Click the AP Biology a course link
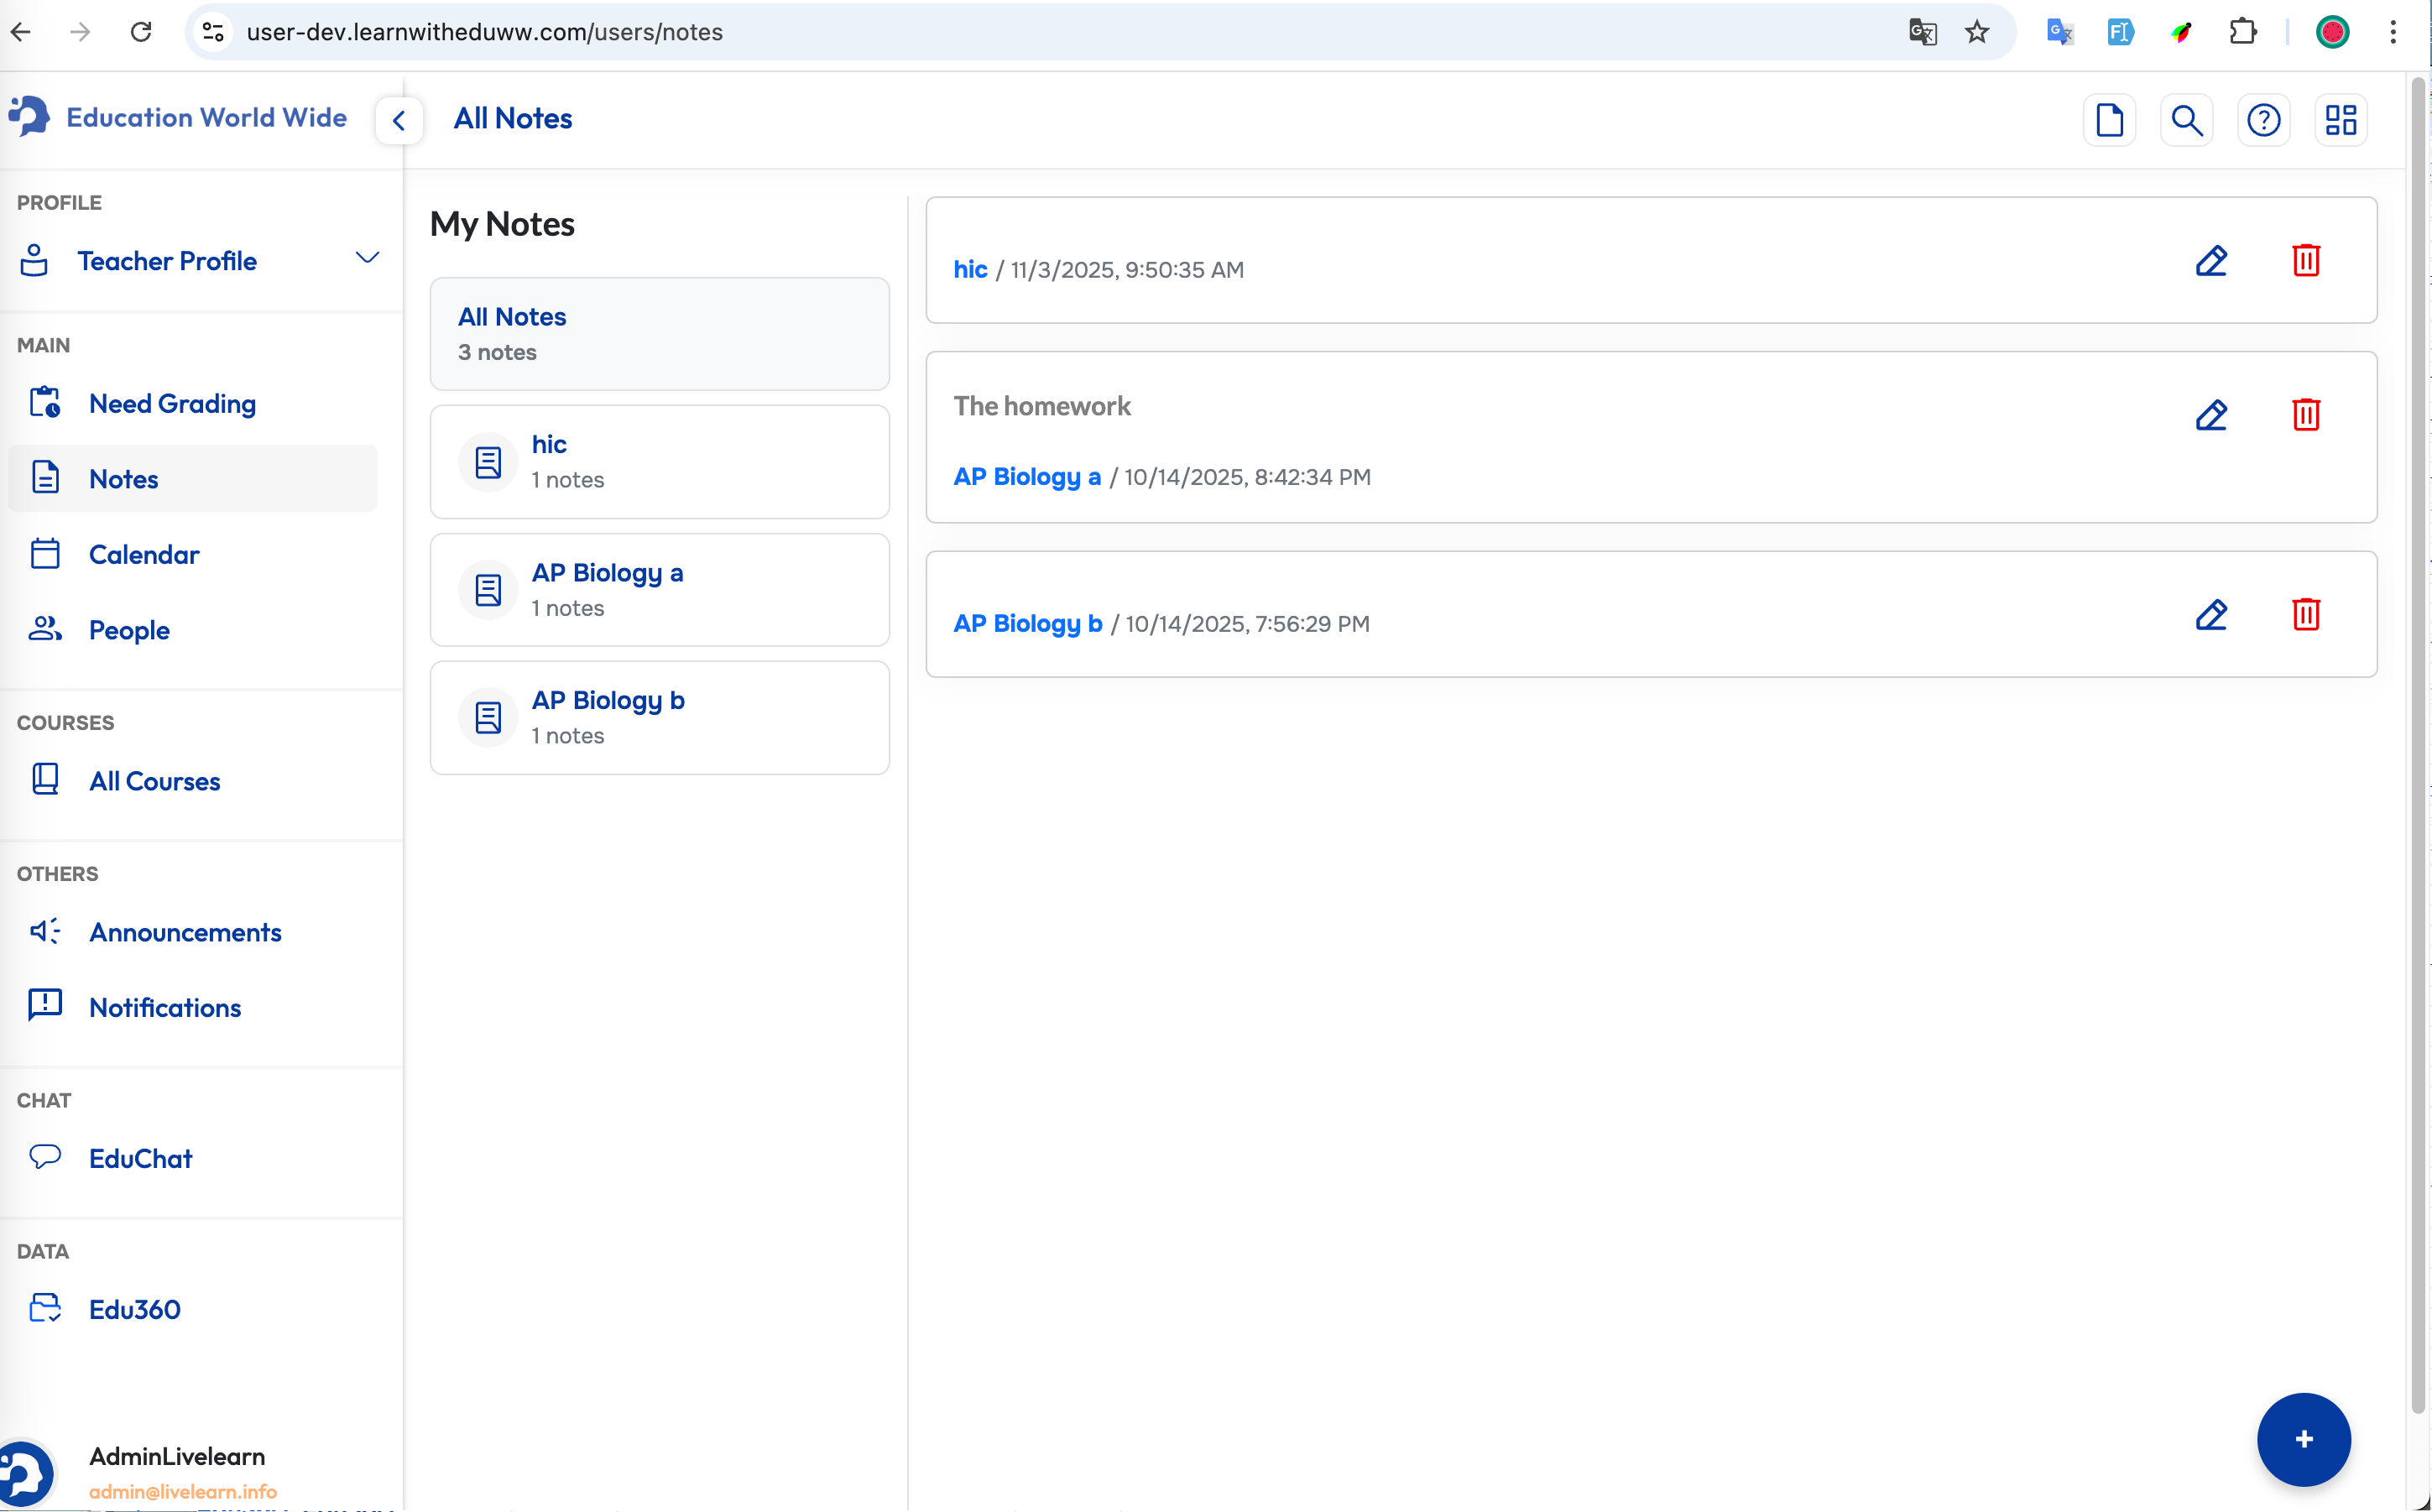The width and height of the screenshot is (2432, 1512). tap(1026, 477)
